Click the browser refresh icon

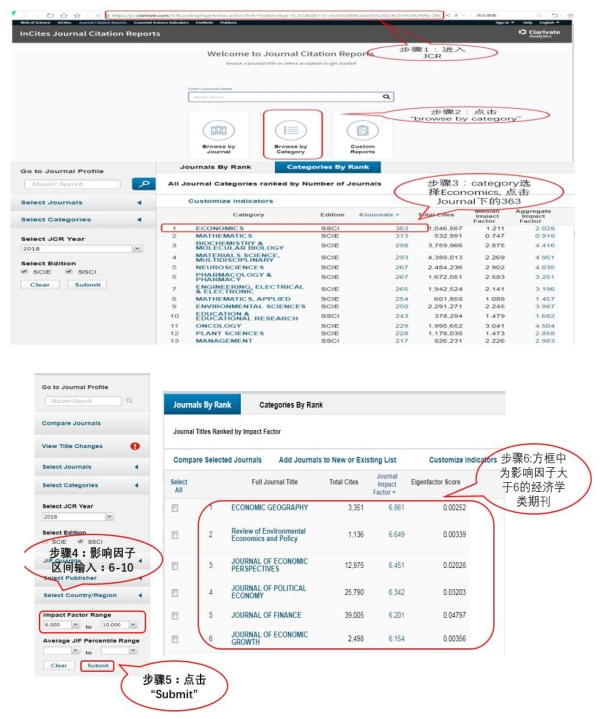click(x=50, y=16)
